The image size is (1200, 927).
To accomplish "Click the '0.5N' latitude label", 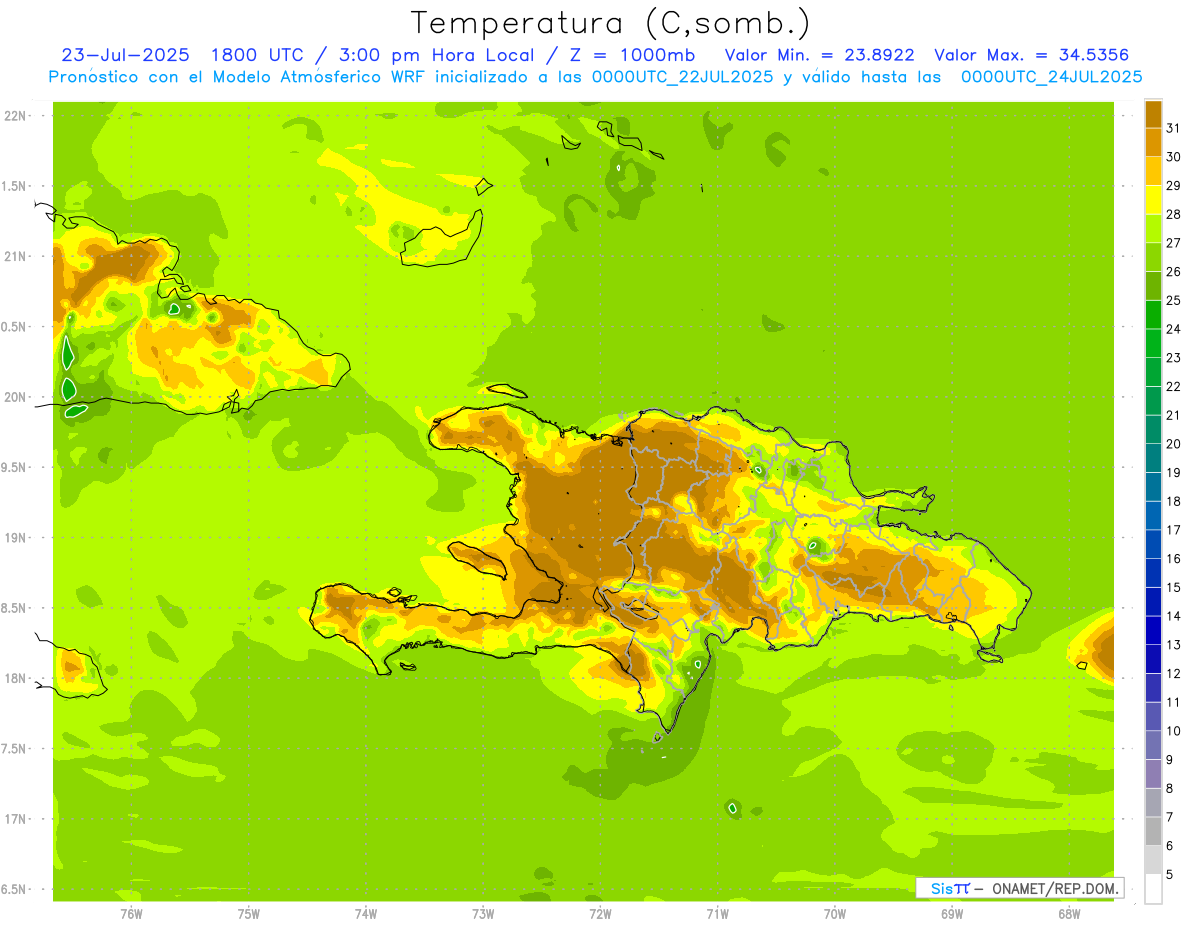I will click(x=15, y=327).
